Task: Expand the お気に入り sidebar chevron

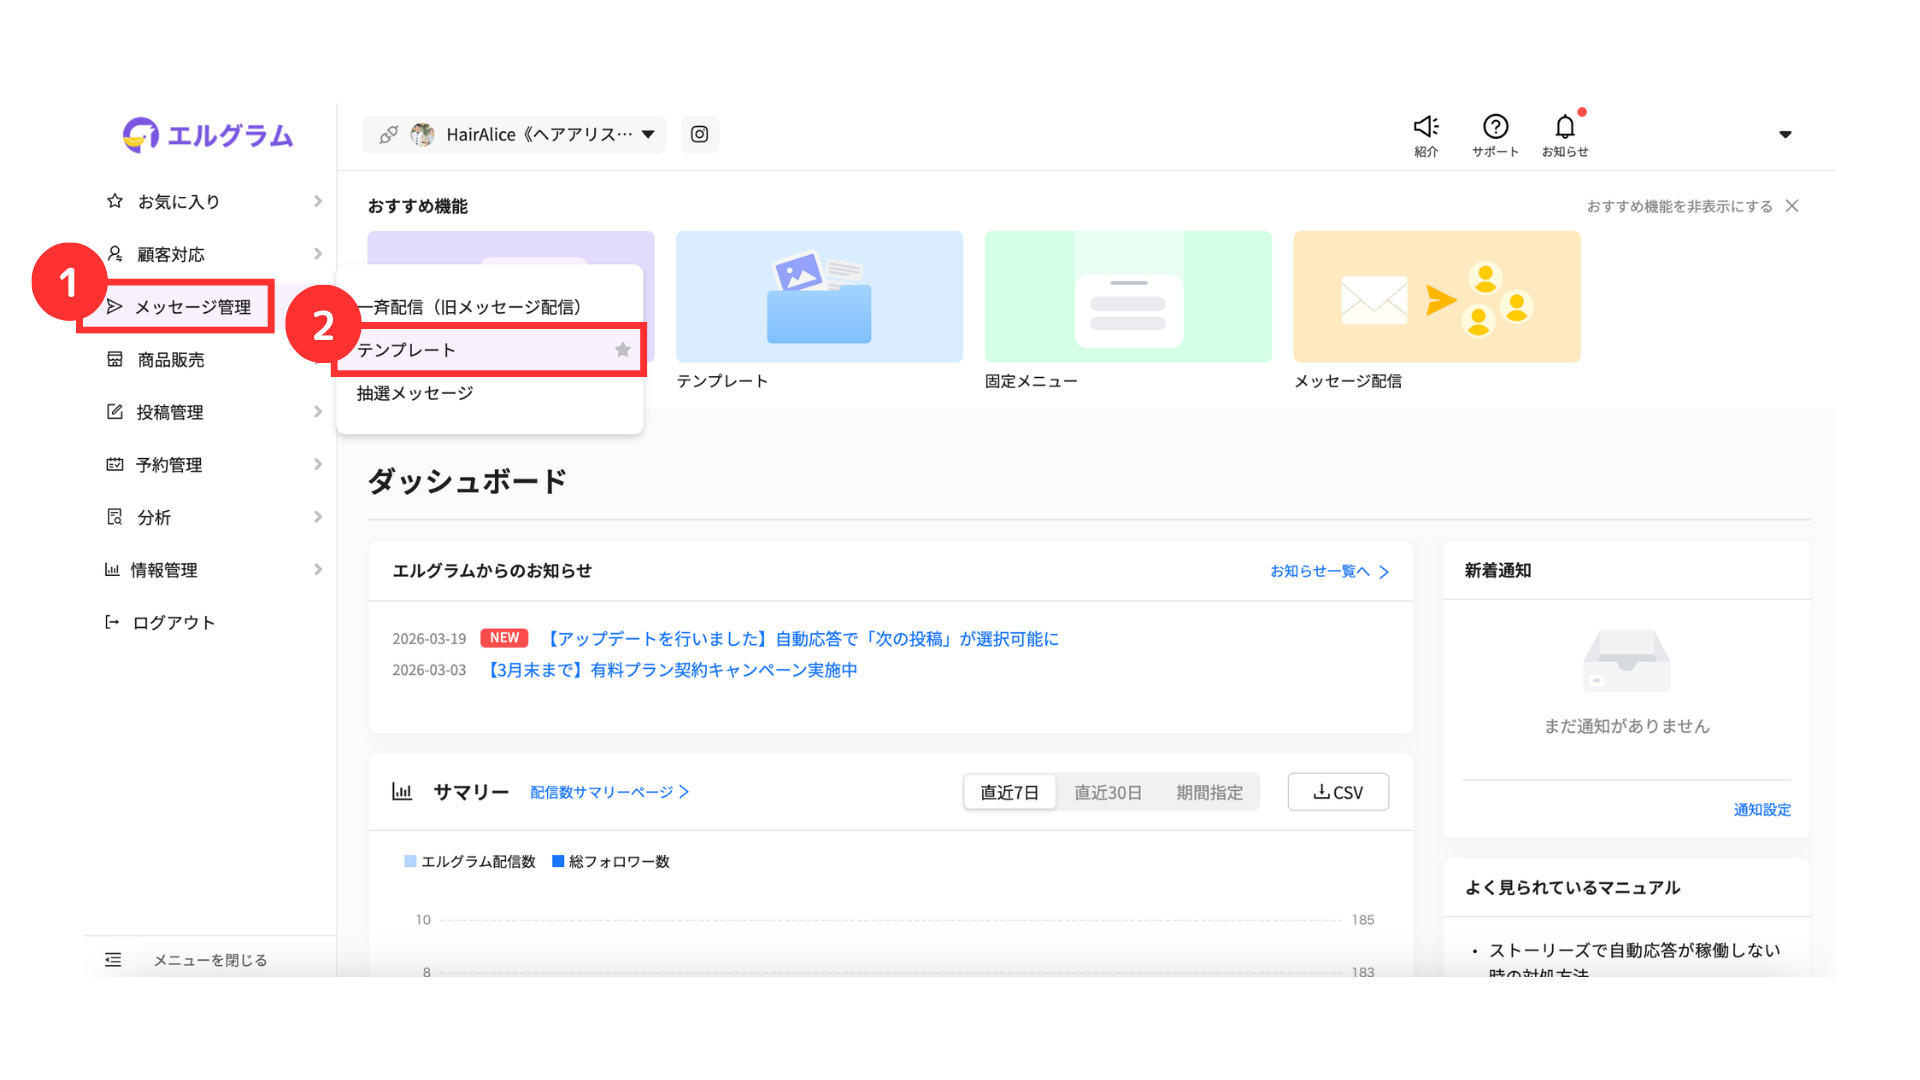Action: (318, 201)
